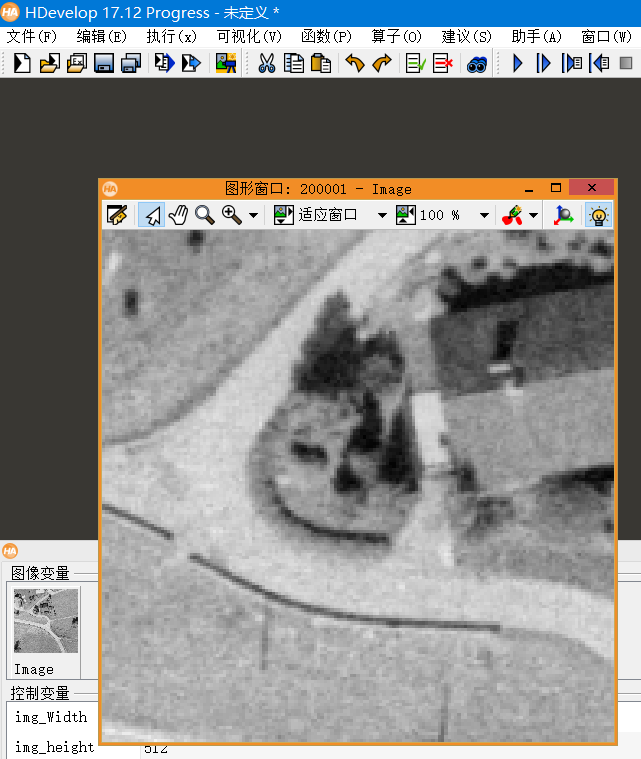Image resolution: width=641 pixels, height=759 pixels.
Task: Clear the graphics window with the eraser icon
Action: click(117, 215)
